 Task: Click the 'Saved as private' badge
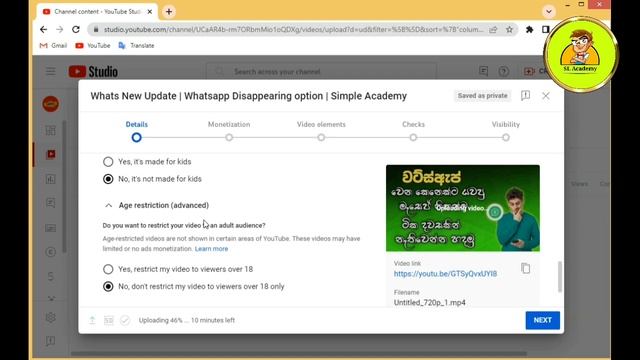(482, 96)
